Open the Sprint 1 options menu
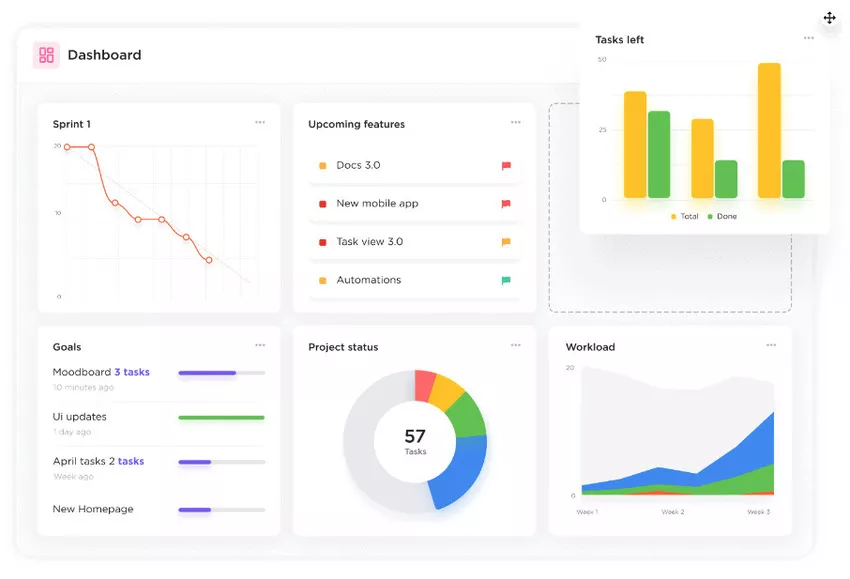 click(260, 122)
